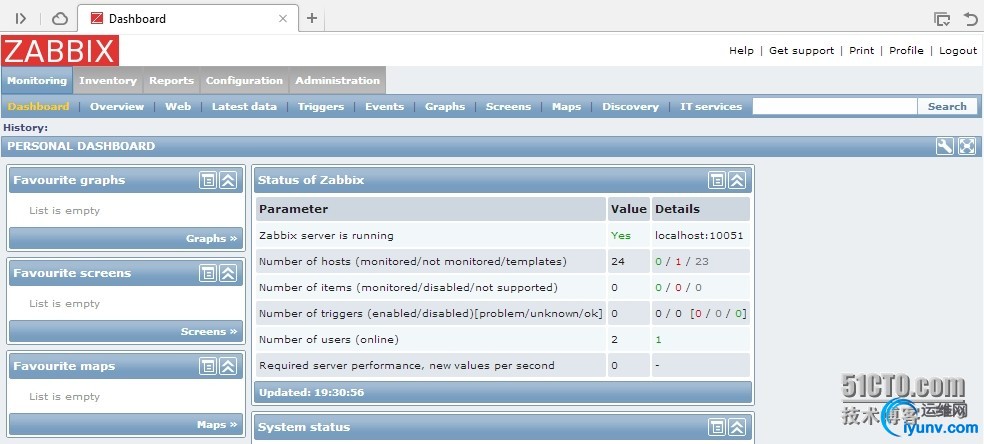This screenshot has width=984, height=444.
Task: Click 'Required server performance' row text
Action: (x=407, y=365)
